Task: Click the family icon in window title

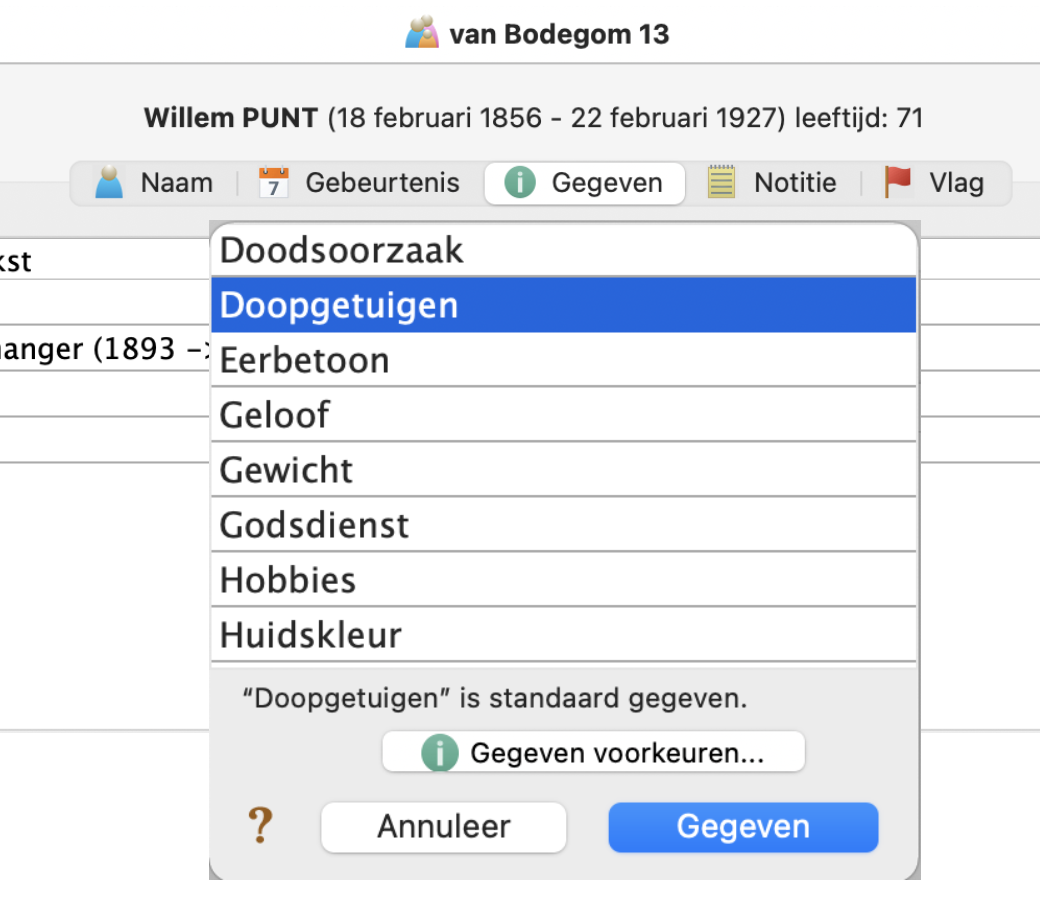Action: click(x=422, y=33)
